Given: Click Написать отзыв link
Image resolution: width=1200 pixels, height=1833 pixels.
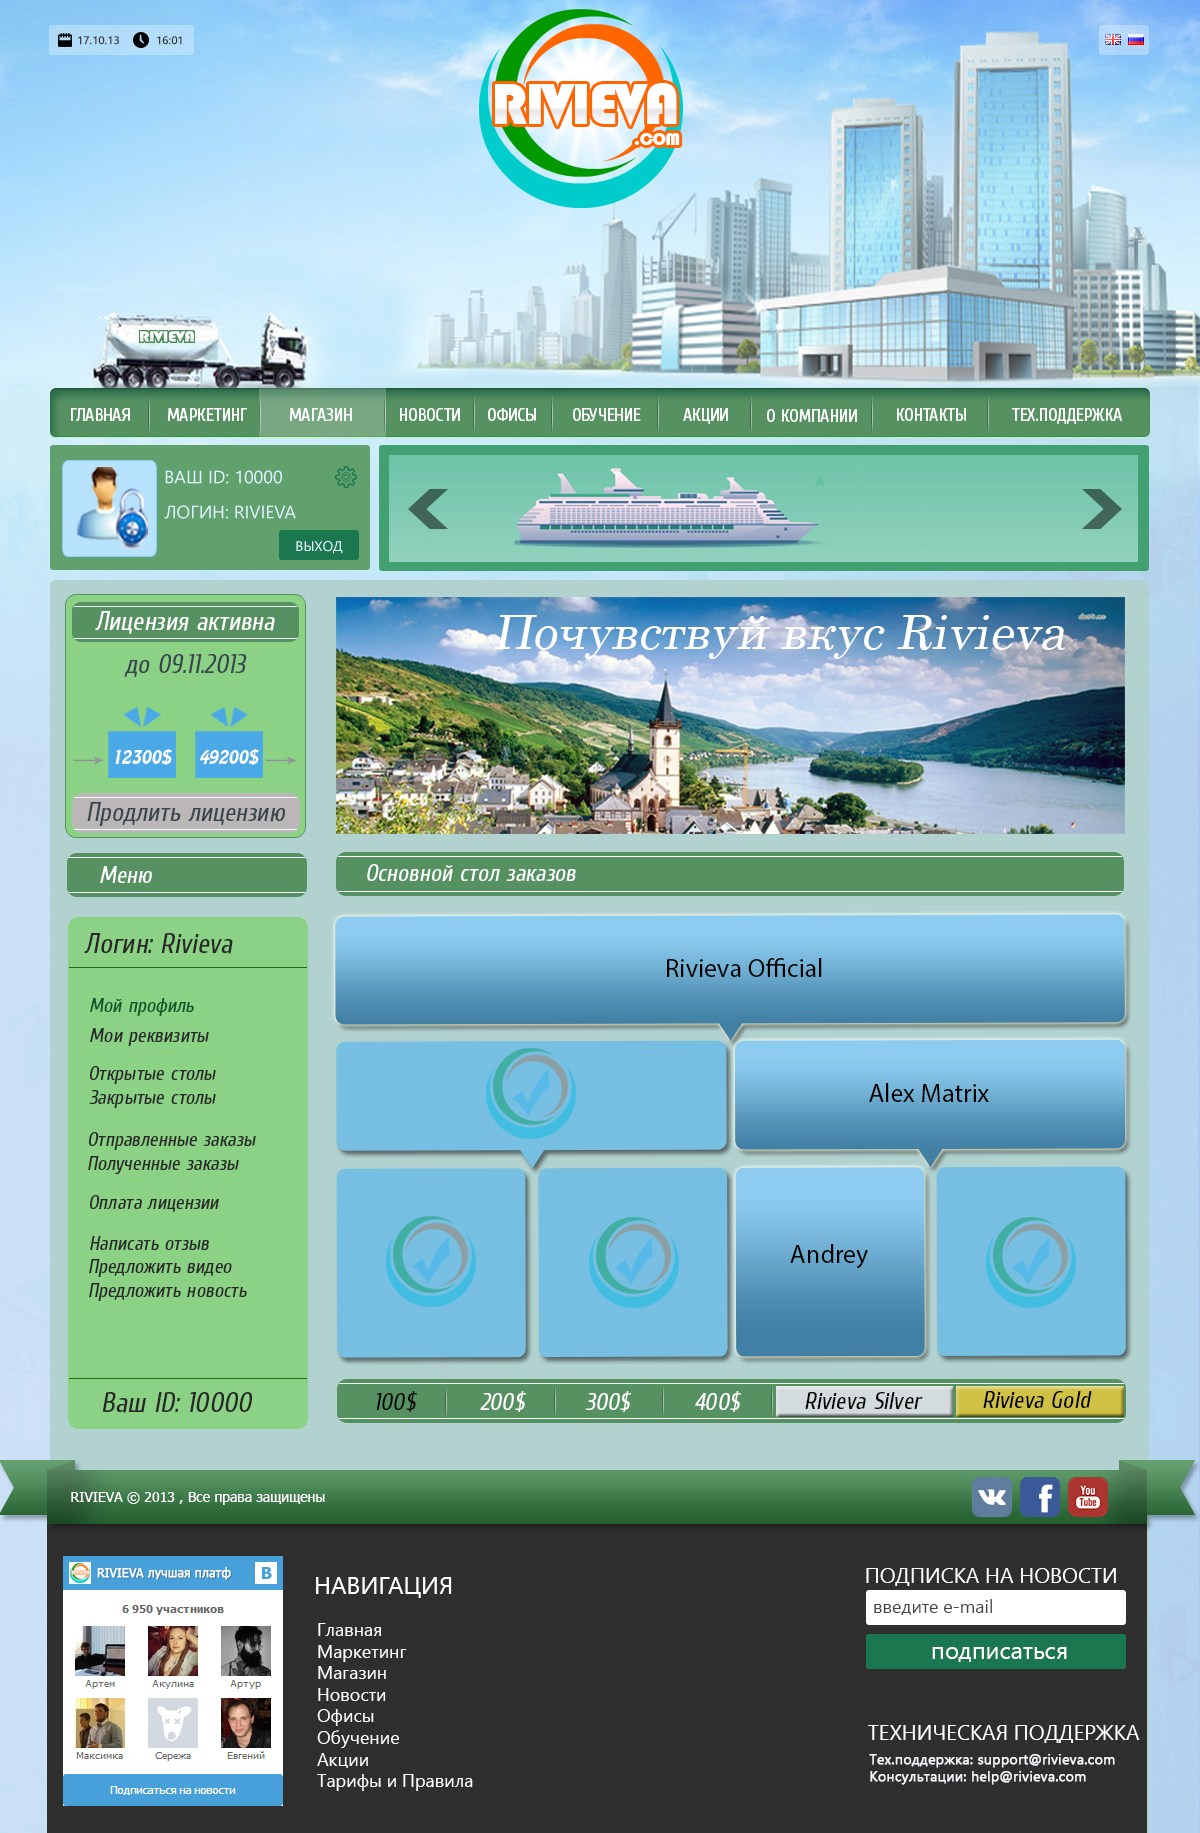Looking at the screenshot, I should coord(149,1243).
